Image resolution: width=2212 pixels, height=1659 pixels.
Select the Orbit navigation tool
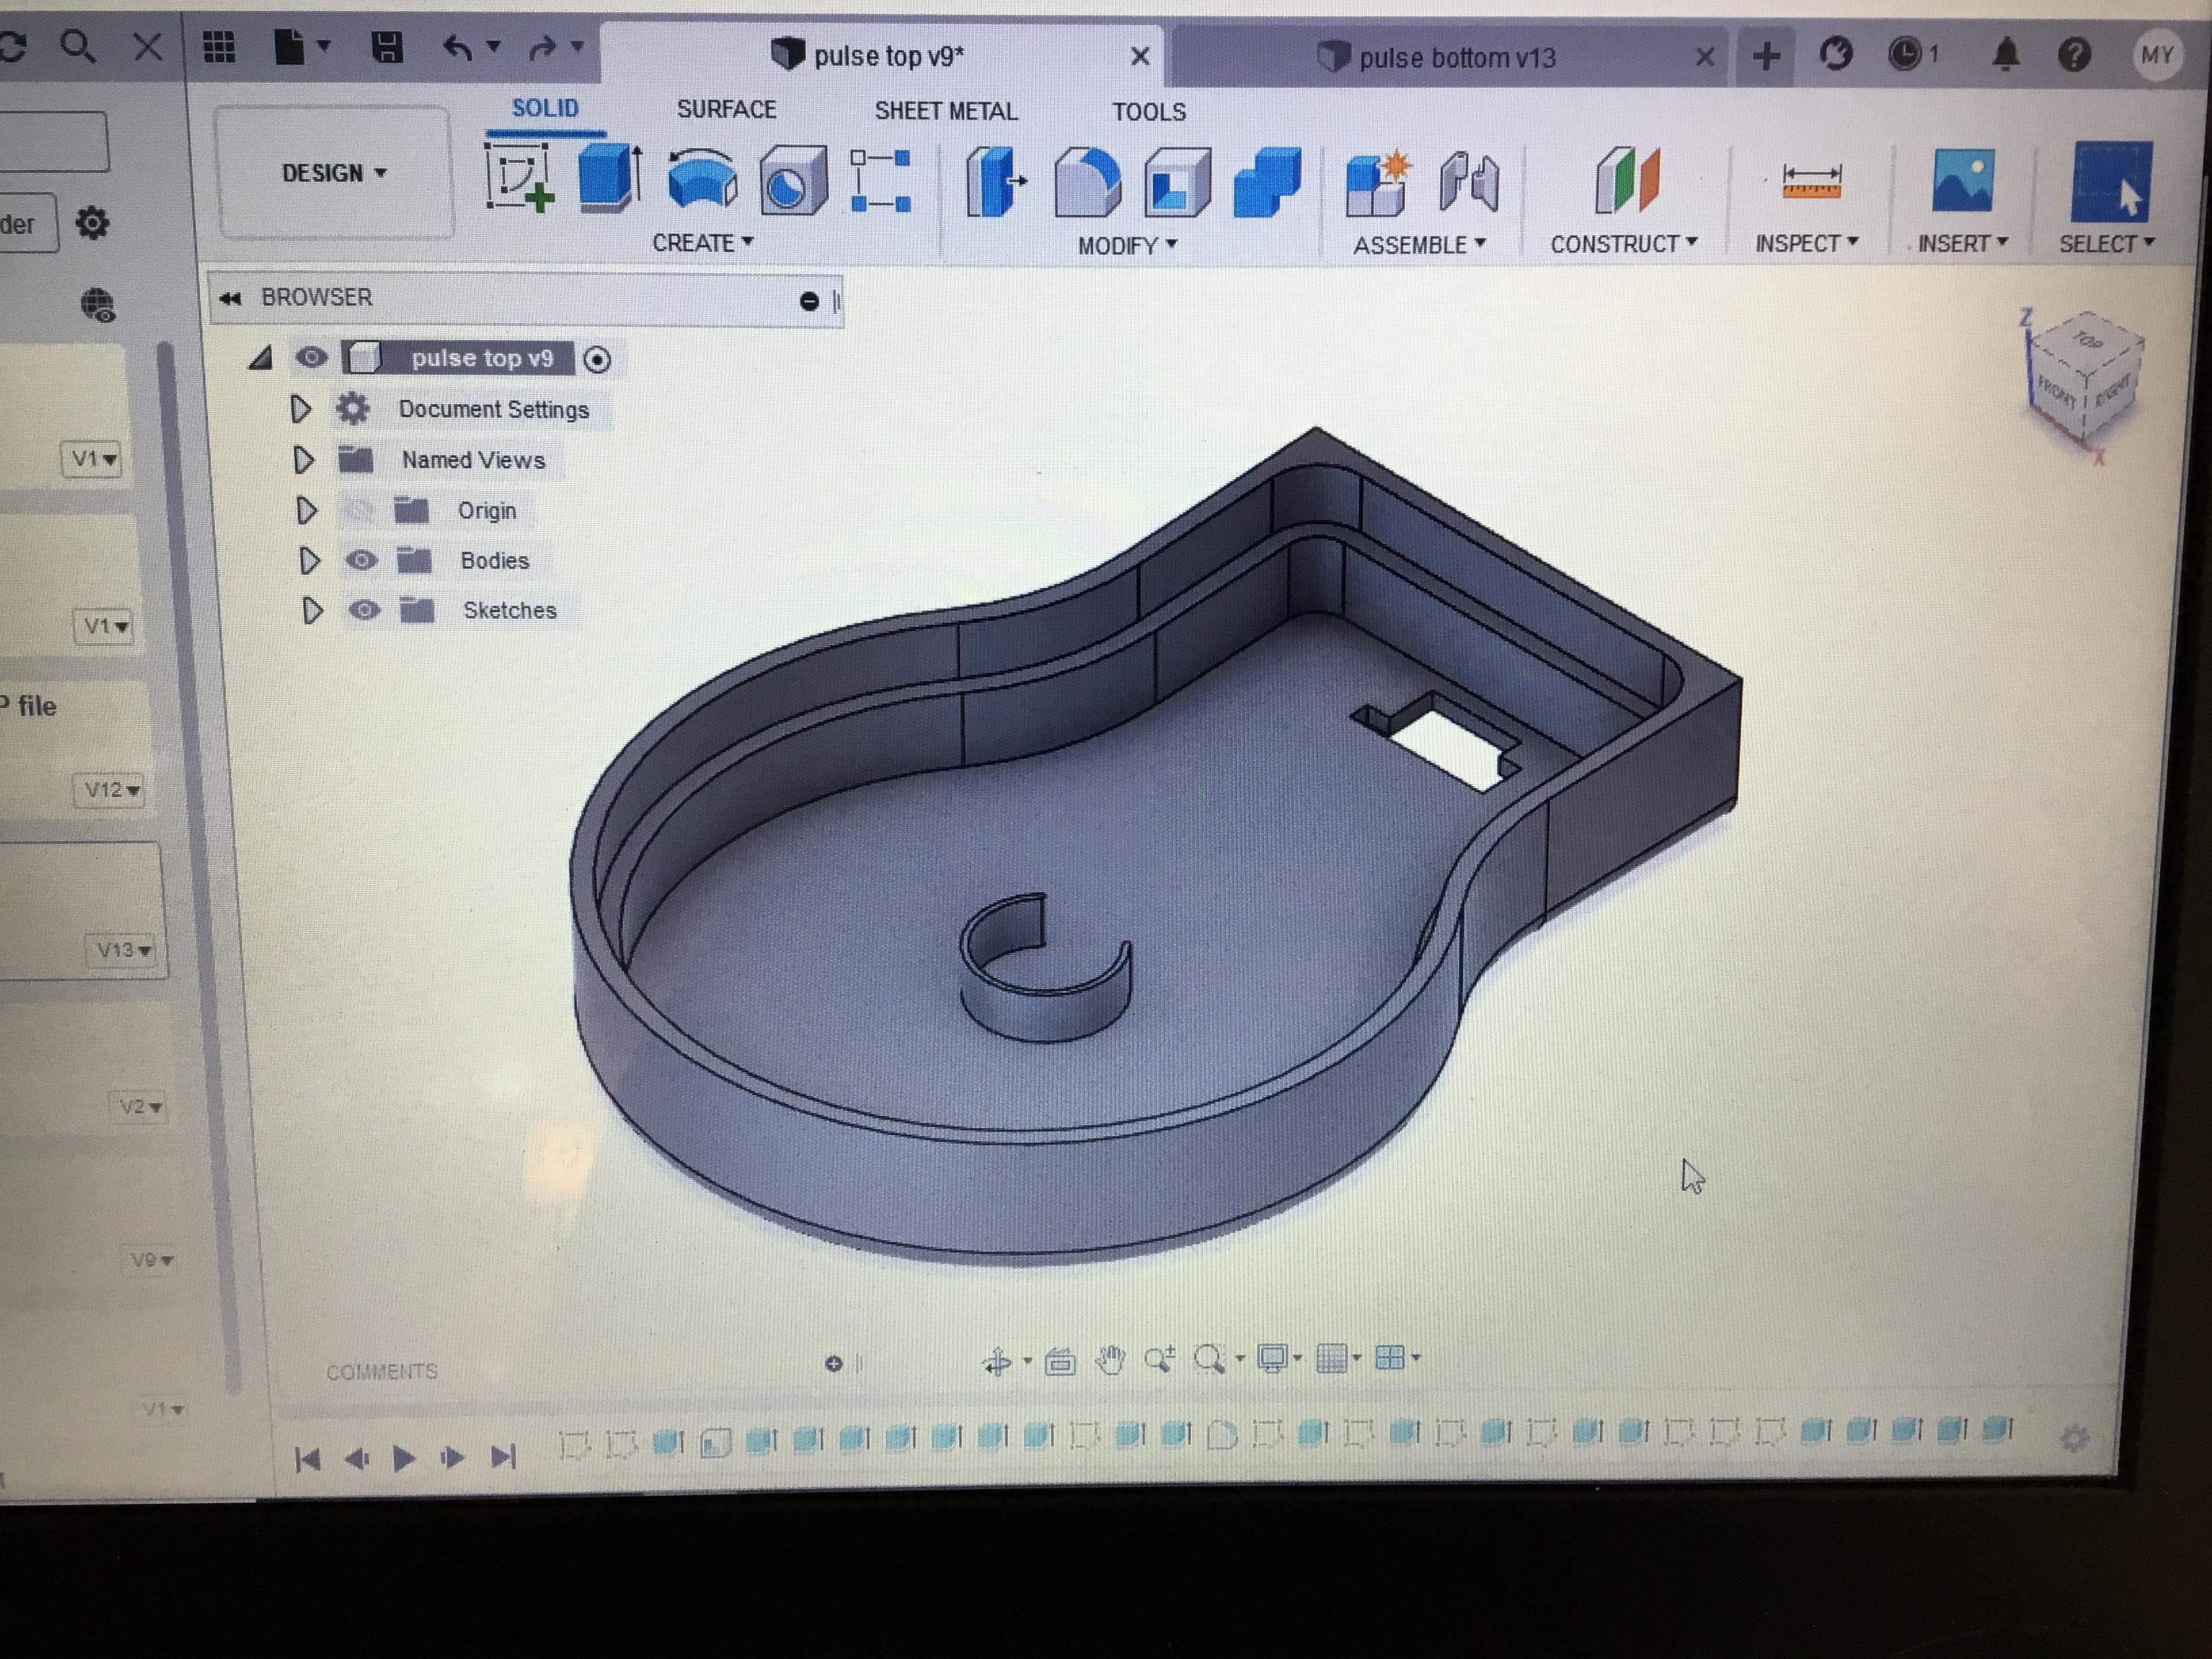pos(997,1361)
